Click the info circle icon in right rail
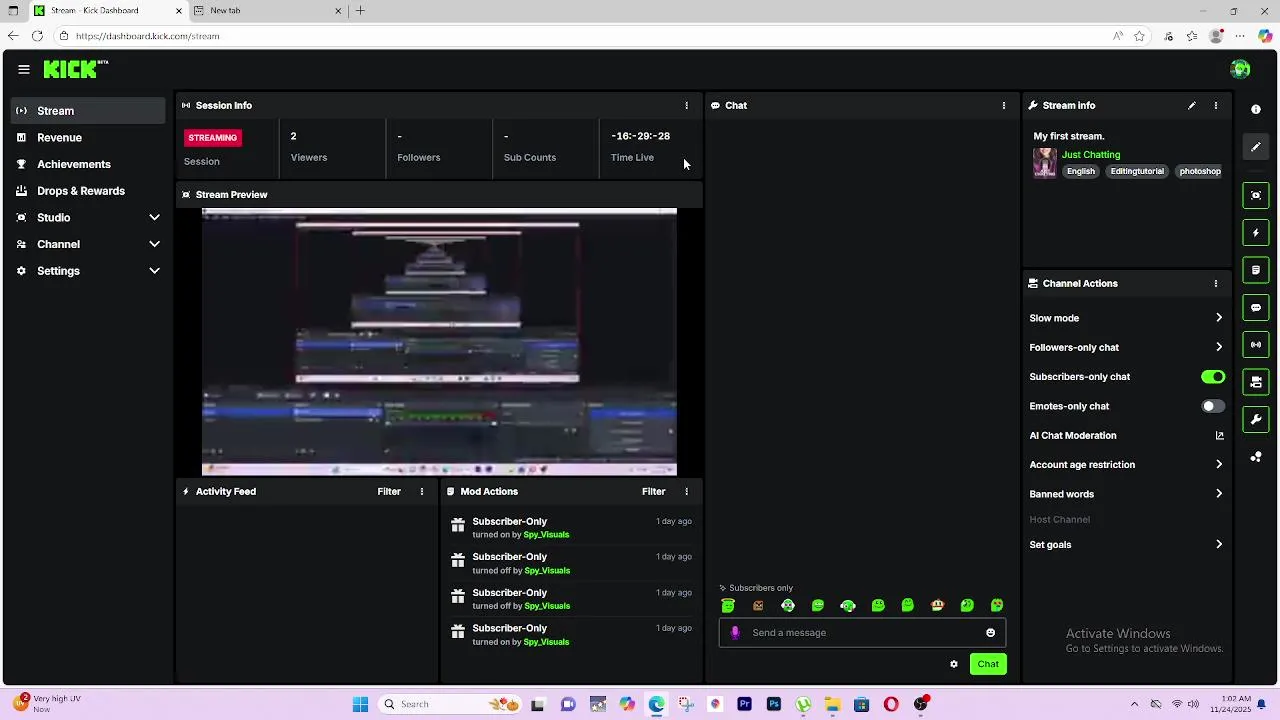 click(x=1256, y=109)
